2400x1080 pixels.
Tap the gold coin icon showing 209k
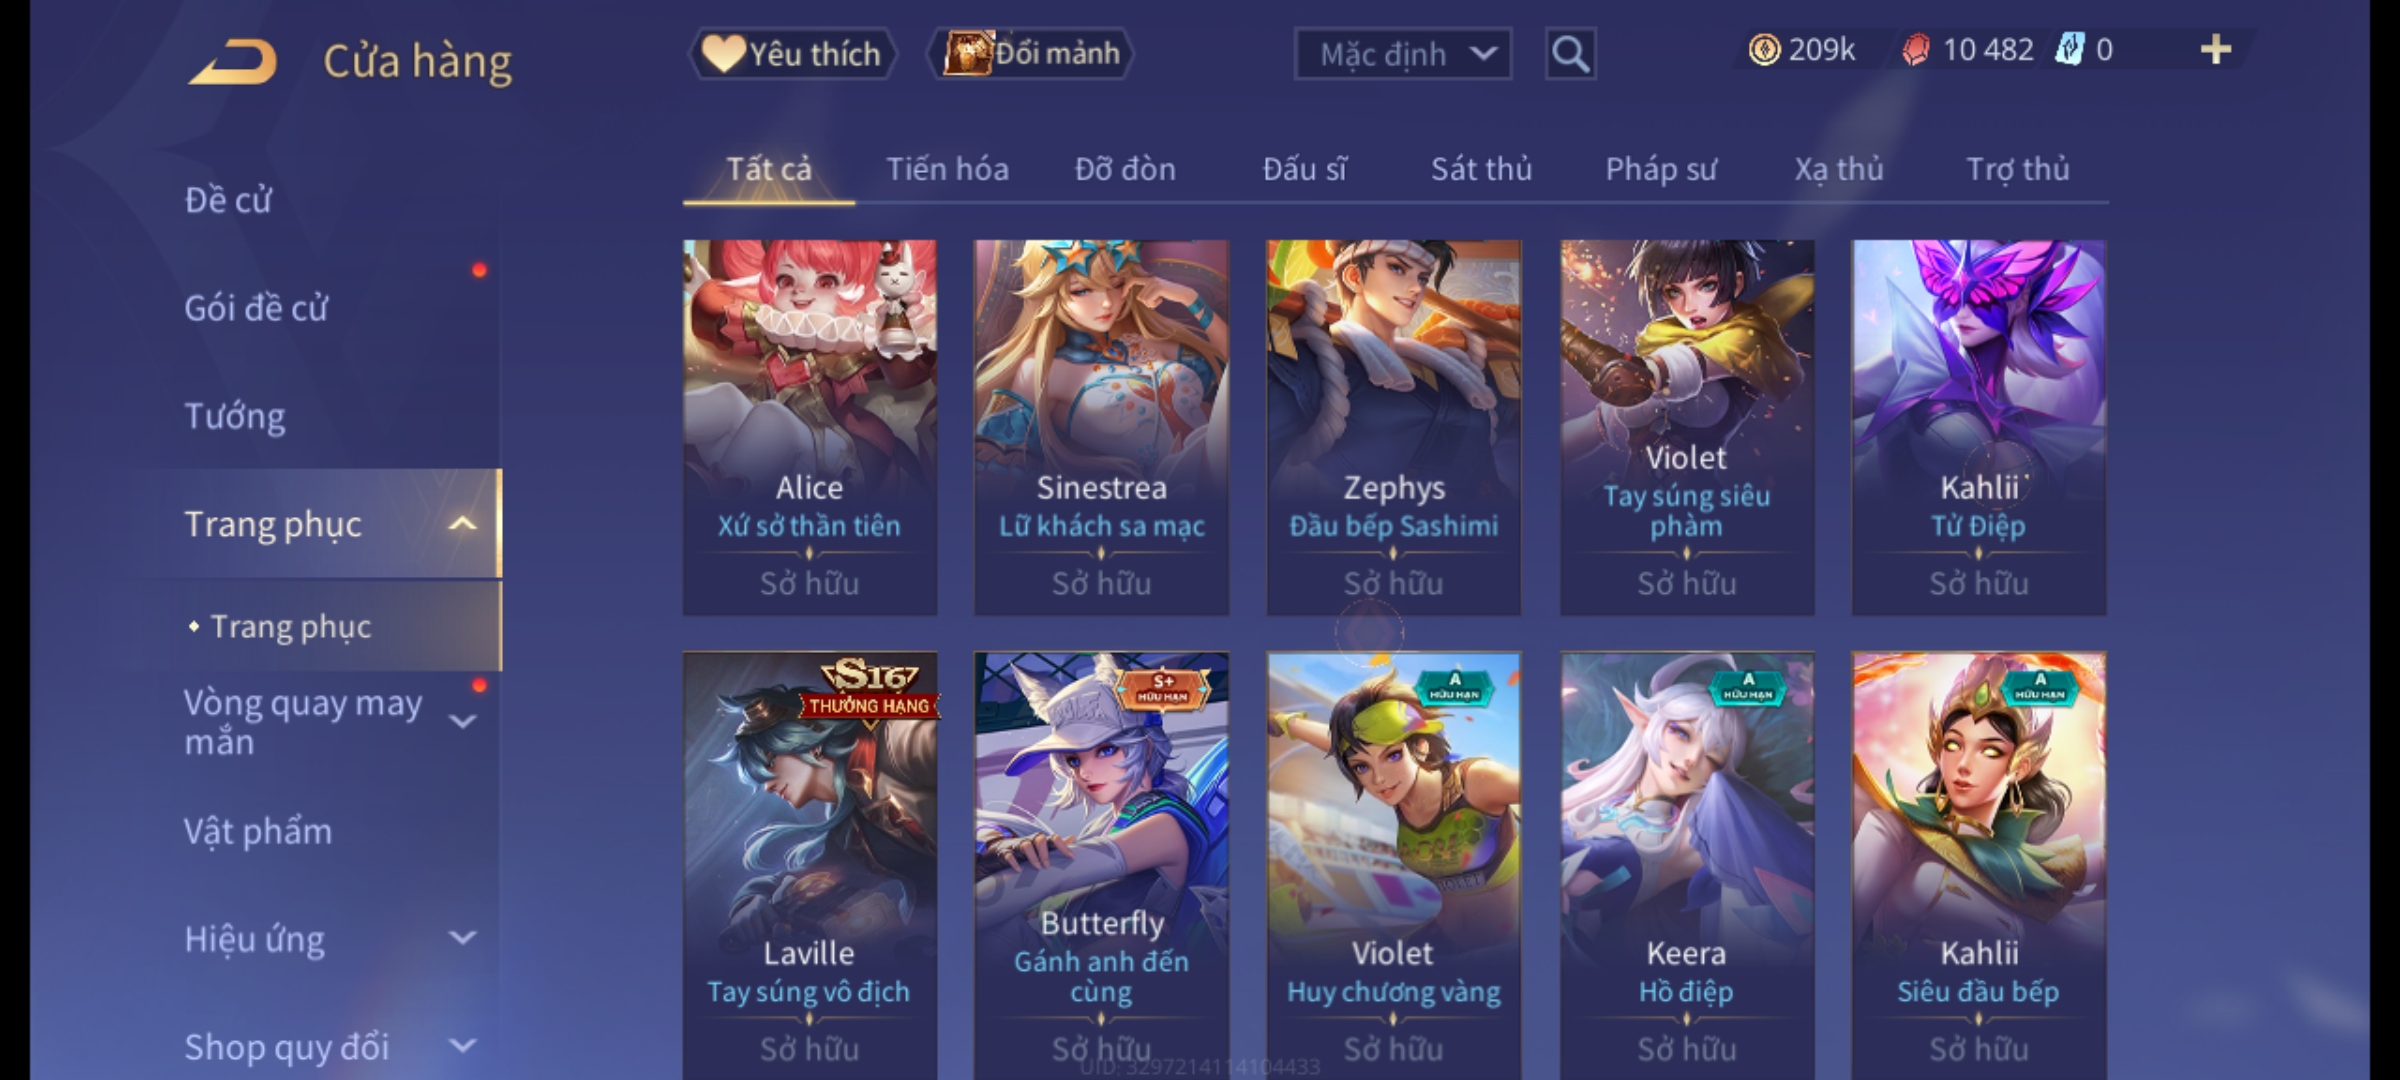tap(1764, 50)
